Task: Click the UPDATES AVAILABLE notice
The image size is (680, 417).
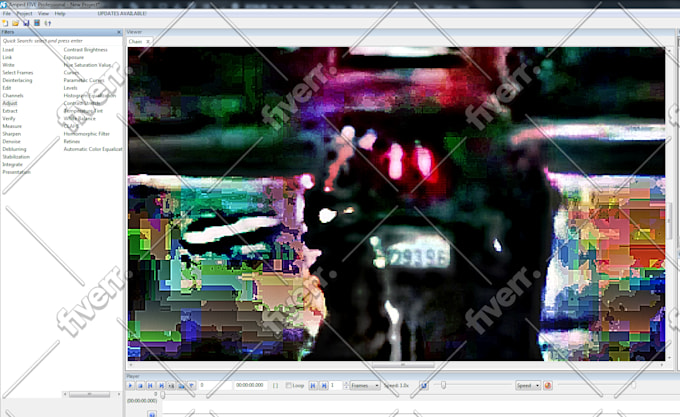Action: (x=122, y=13)
